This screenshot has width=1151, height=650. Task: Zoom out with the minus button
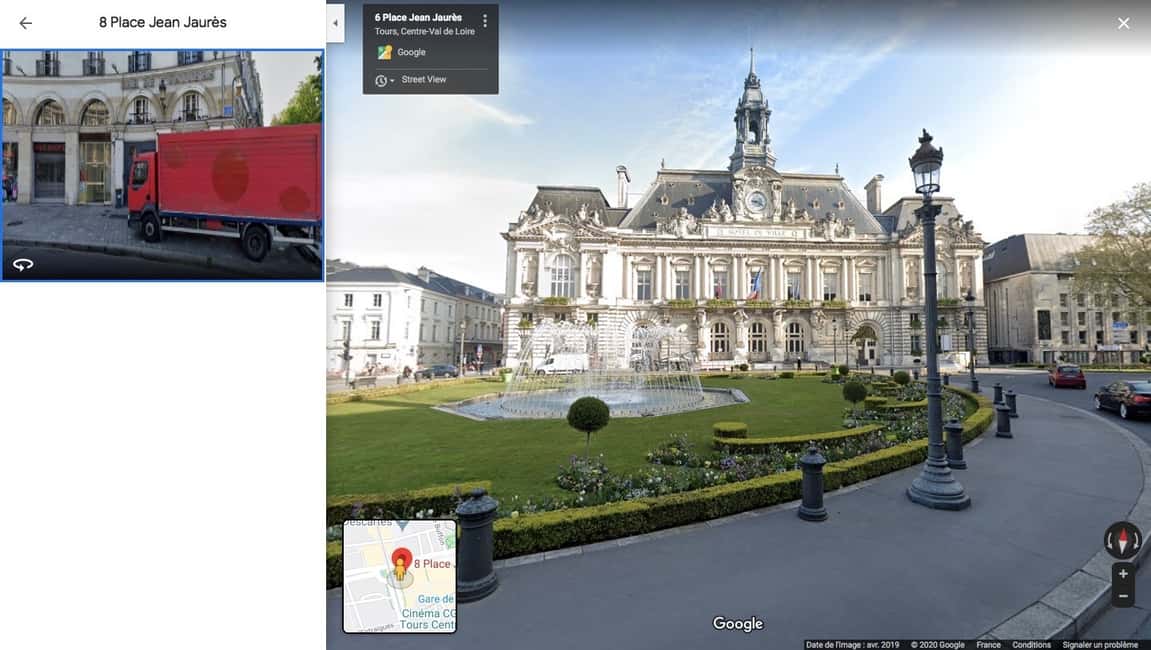(x=1123, y=596)
